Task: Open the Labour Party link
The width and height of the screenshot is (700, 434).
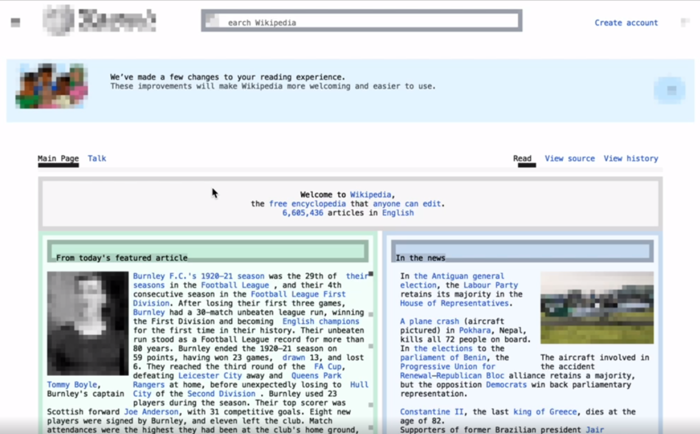Action: (x=491, y=285)
